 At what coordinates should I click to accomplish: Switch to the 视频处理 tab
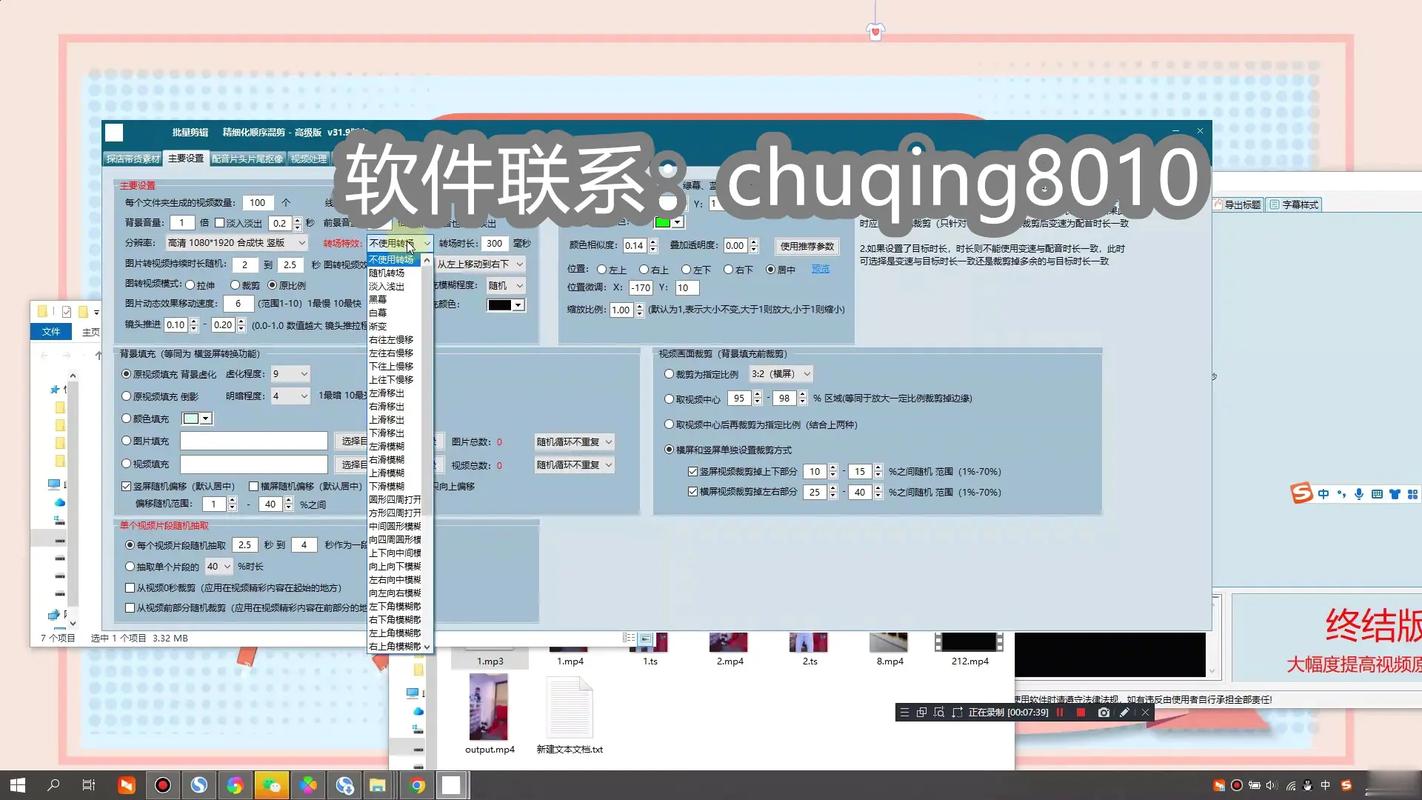308,158
